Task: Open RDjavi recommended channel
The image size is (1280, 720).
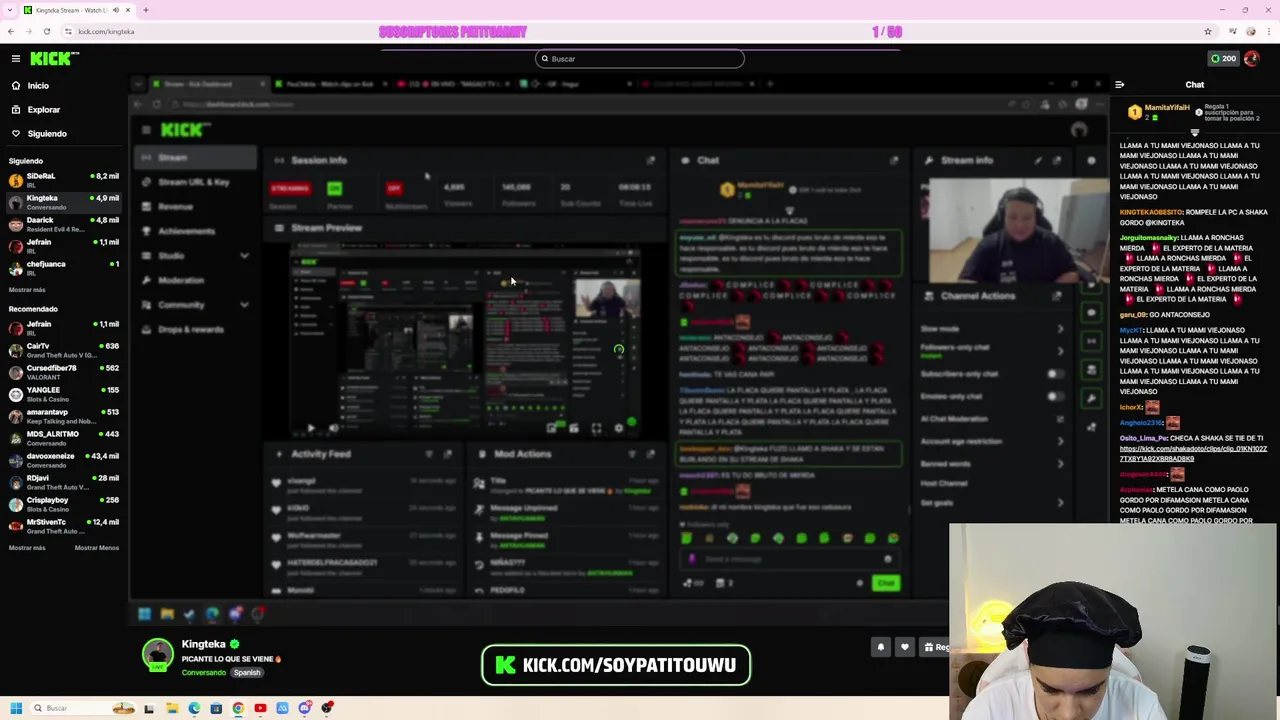Action: (x=64, y=482)
